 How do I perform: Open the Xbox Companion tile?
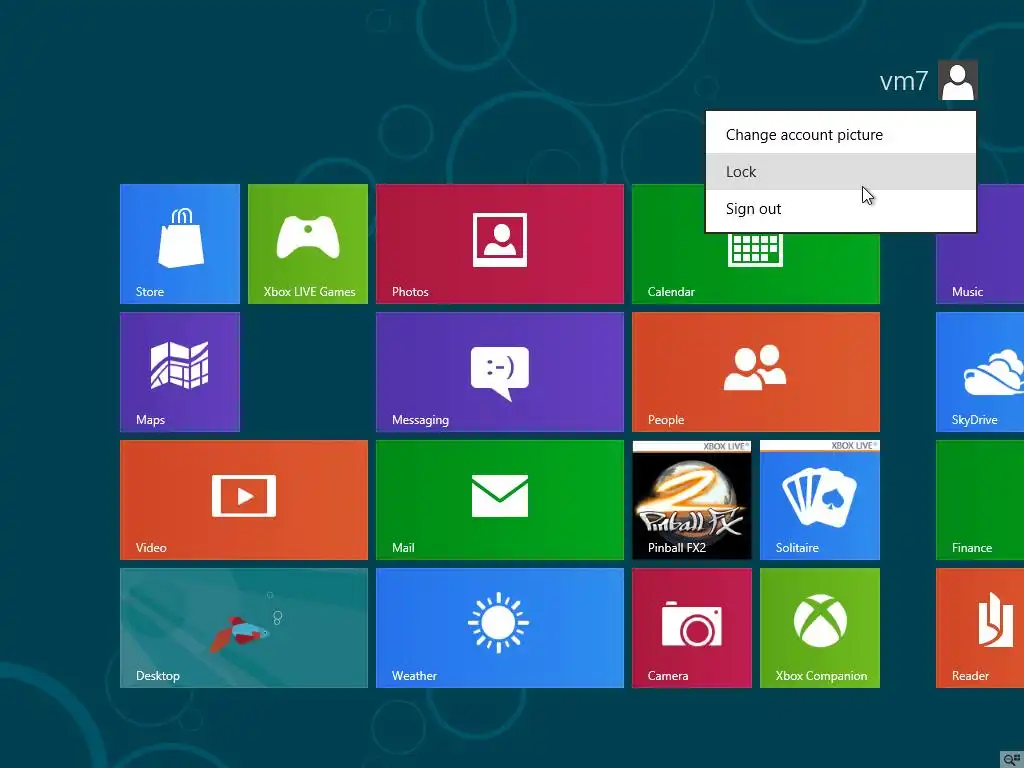point(820,628)
